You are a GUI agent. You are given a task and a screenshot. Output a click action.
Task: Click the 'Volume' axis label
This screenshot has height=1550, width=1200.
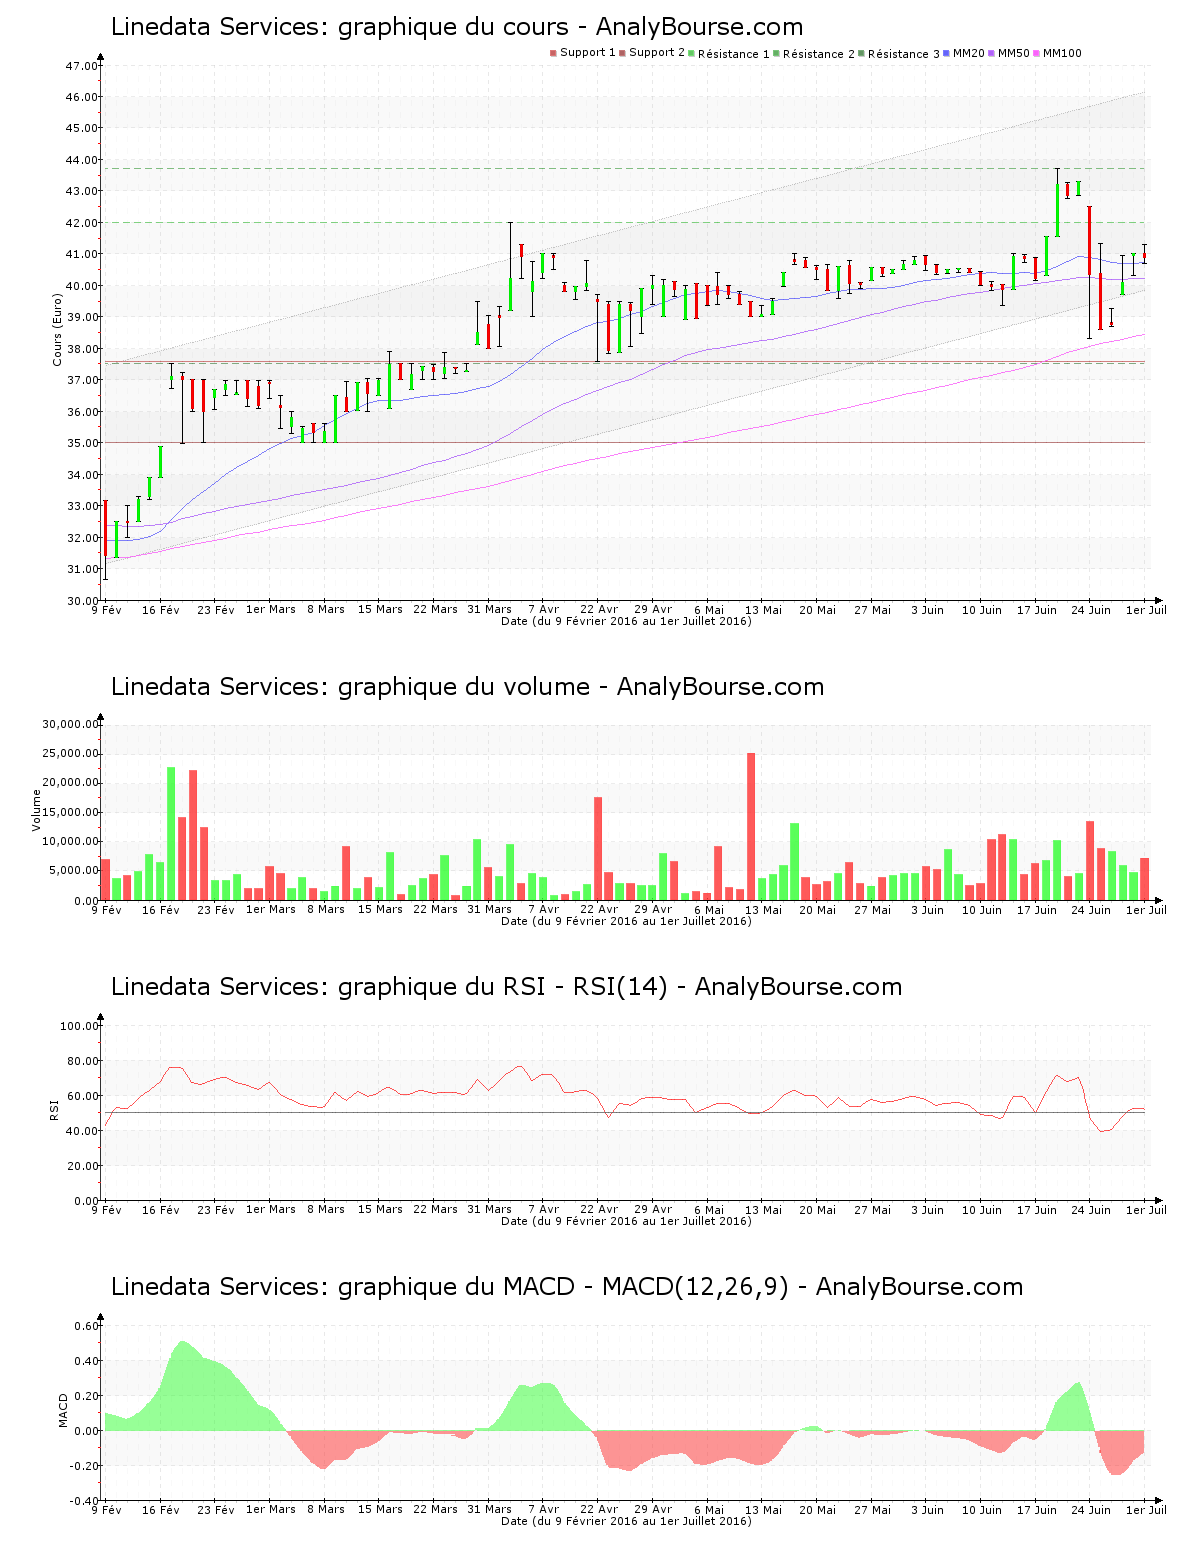click(x=37, y=810)
